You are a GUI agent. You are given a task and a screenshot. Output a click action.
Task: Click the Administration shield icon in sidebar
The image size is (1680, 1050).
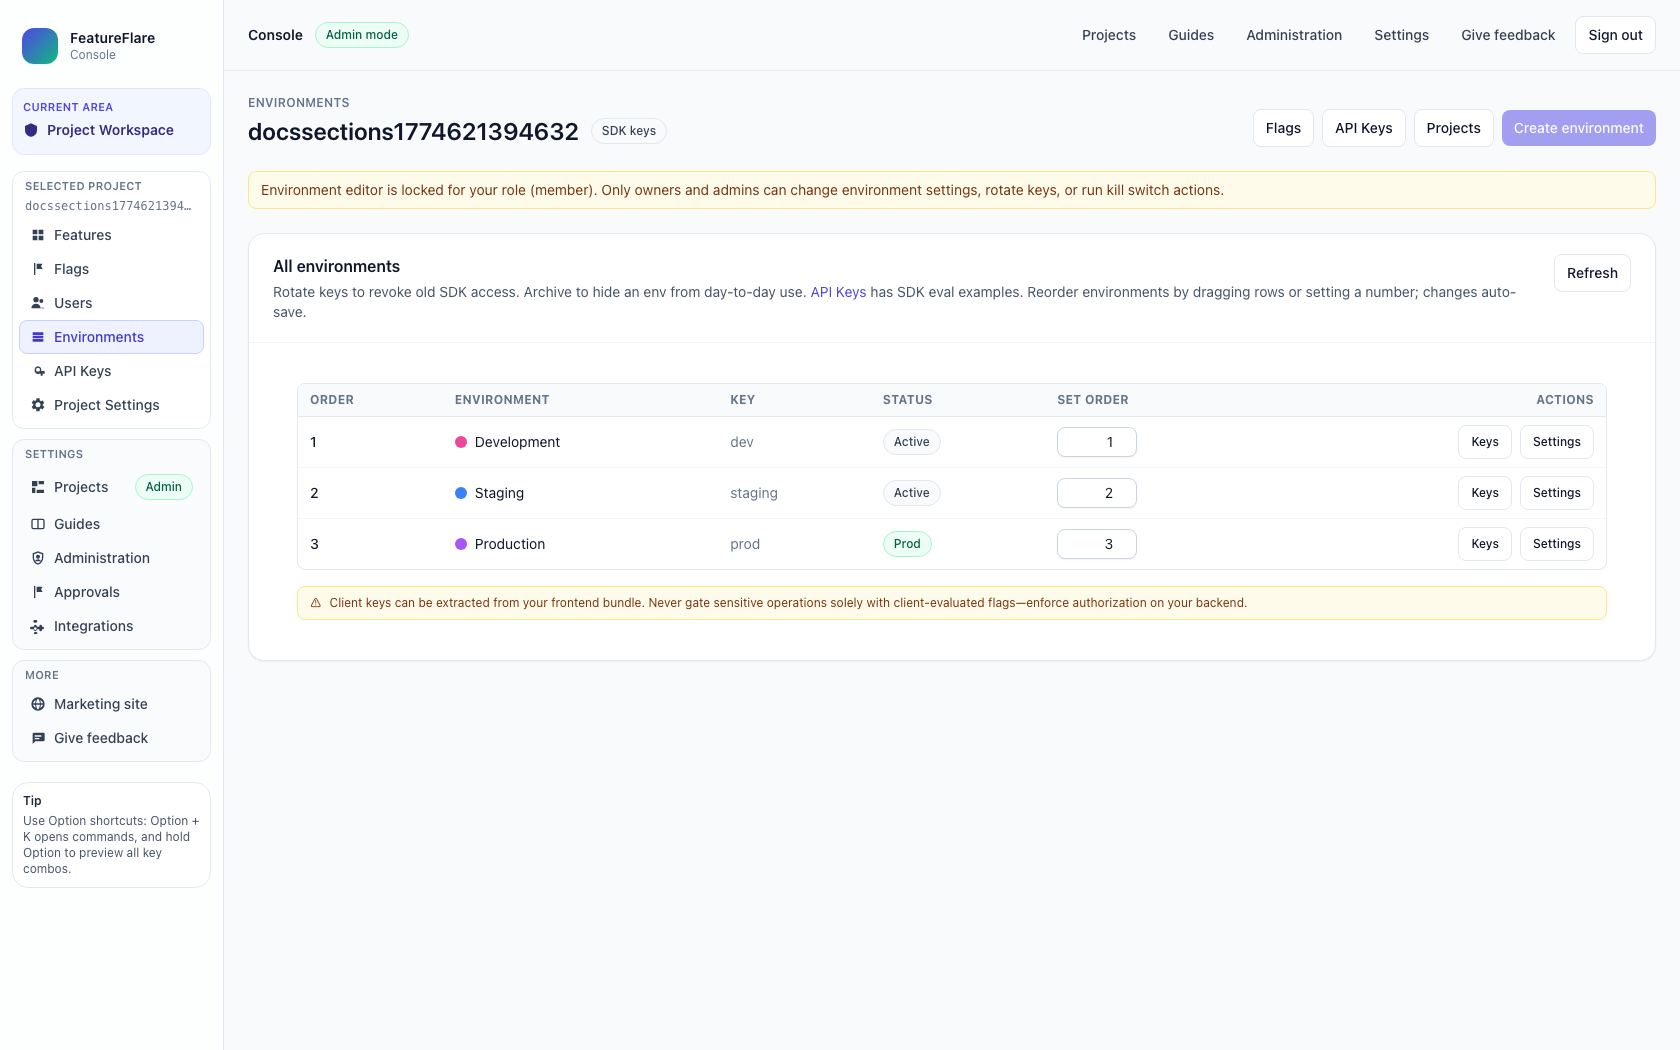tap(38, 558)
